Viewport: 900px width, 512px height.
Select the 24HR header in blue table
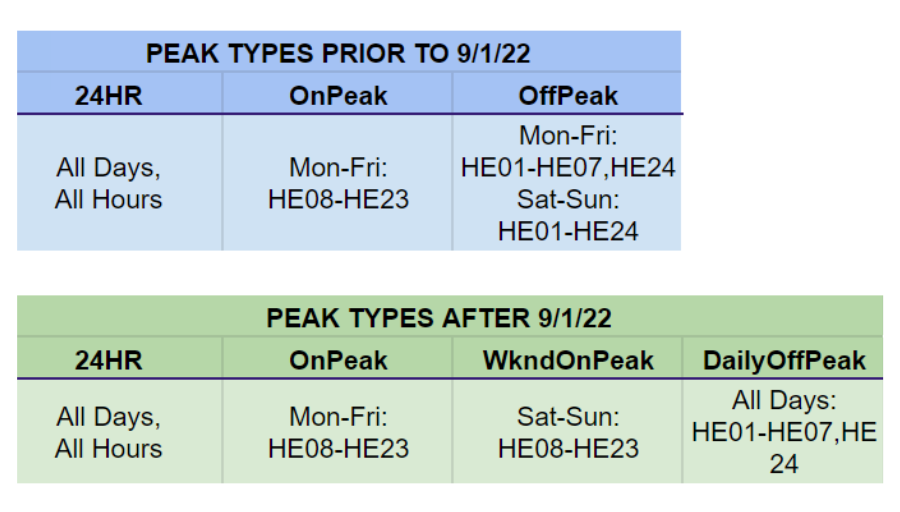pos(108,95)
